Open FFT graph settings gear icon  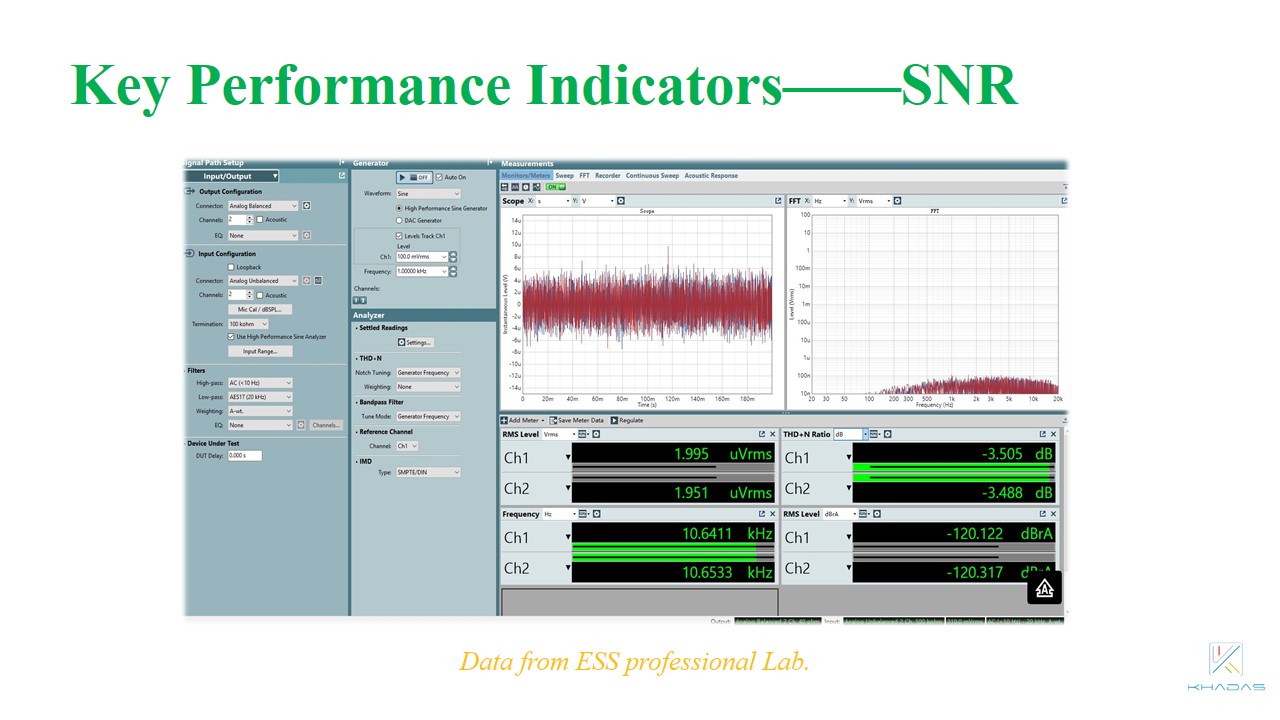point(898,201)
